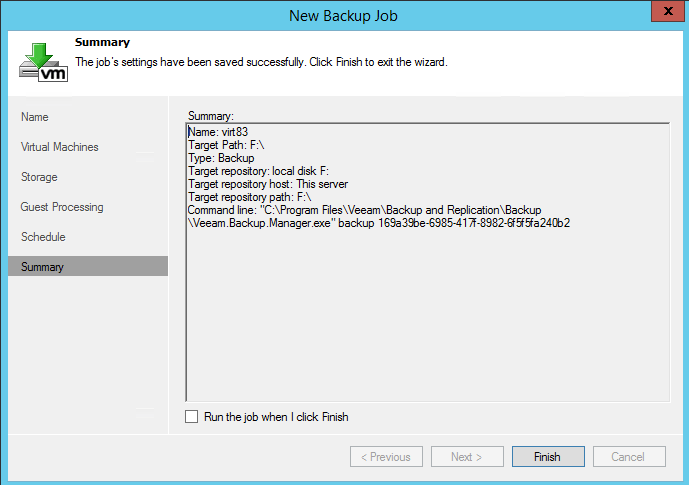Click the Veeam.Backup.Manager.exe backup GUID line
Viewport: 689px width, 485px height.
(x=379, y=223)
